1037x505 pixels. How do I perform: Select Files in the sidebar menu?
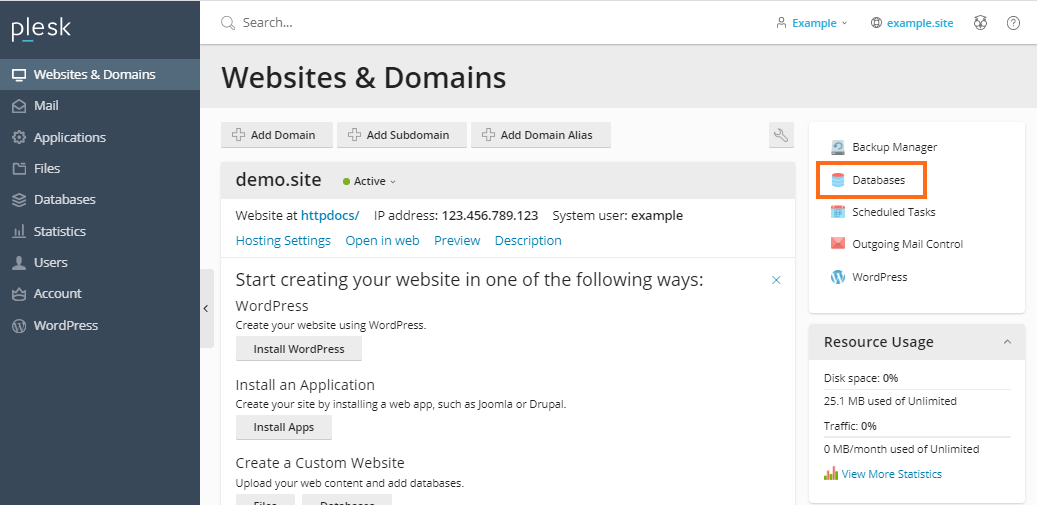click(47, 168)
